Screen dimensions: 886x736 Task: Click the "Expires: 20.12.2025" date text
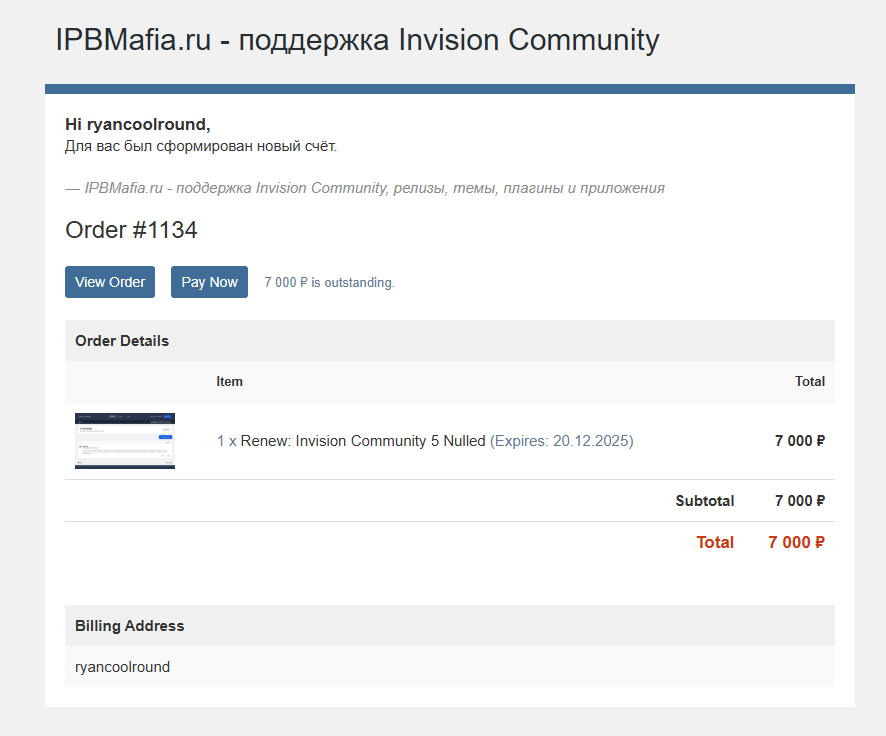click(x=561, y=441)
